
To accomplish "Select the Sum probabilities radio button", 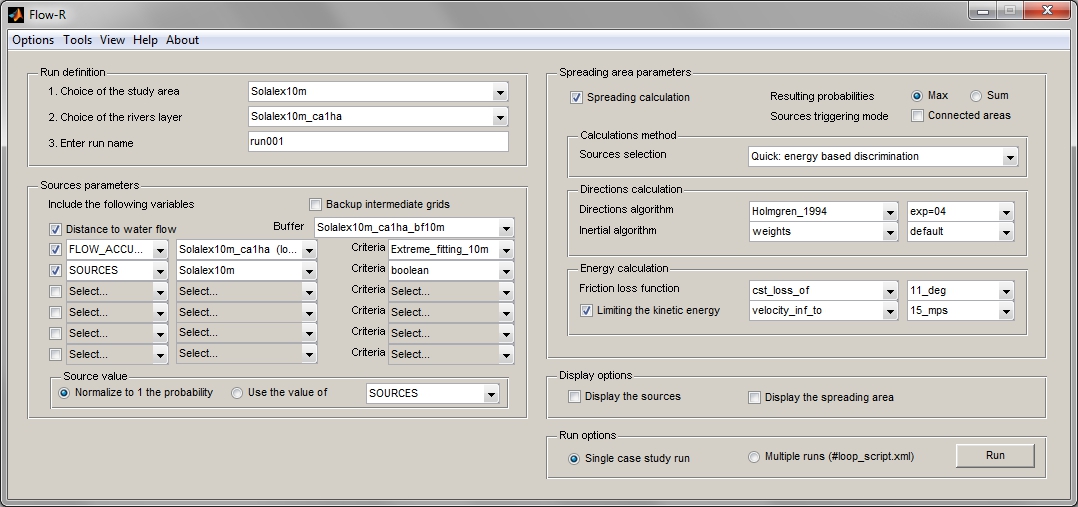I will click(976, 96).
